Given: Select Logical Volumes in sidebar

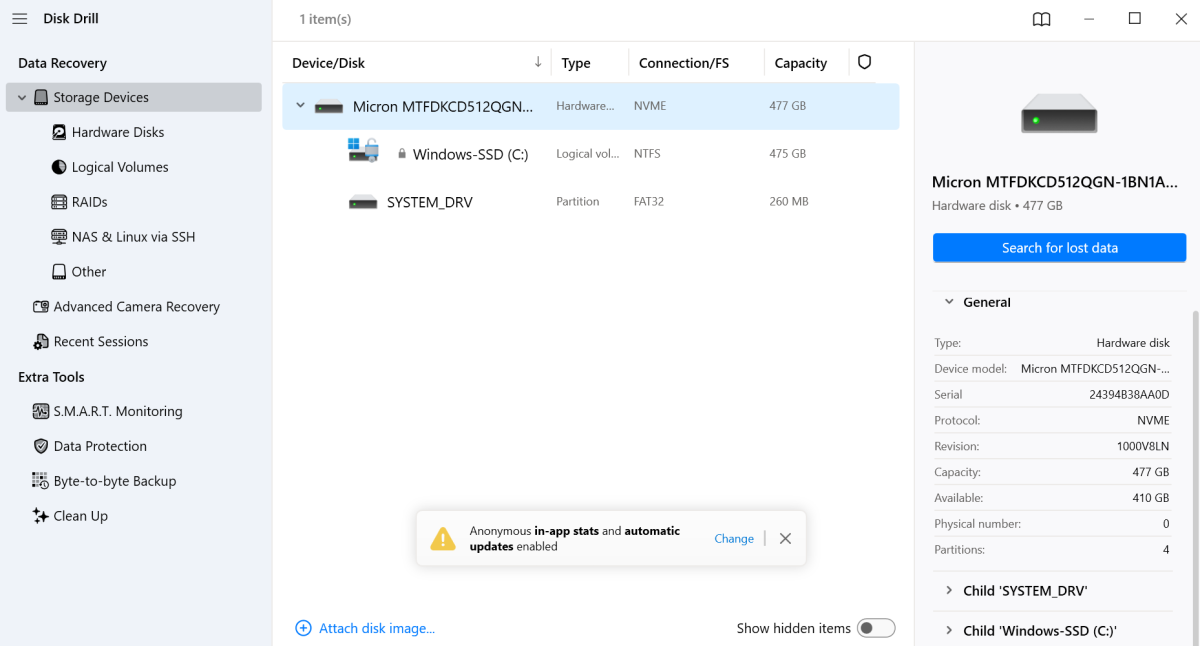Looking at the screenshot, I should point(119,167).
